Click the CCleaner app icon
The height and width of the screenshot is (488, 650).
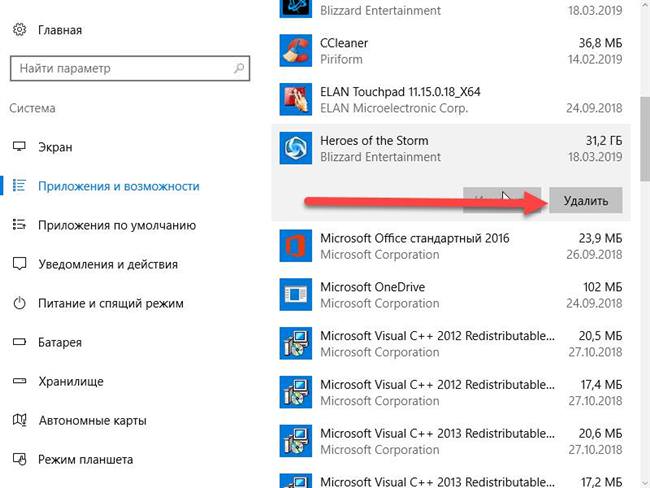tap(296, 51)
